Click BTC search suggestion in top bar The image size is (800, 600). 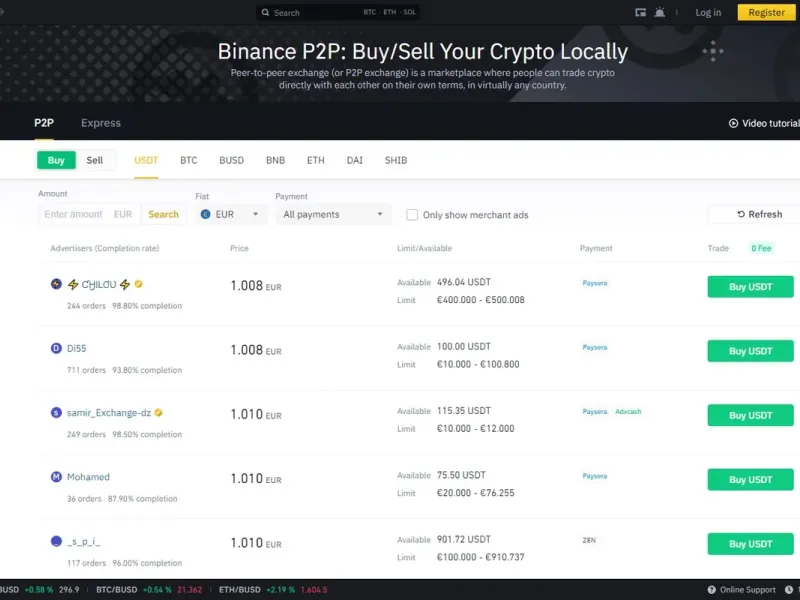click(370, 12)
